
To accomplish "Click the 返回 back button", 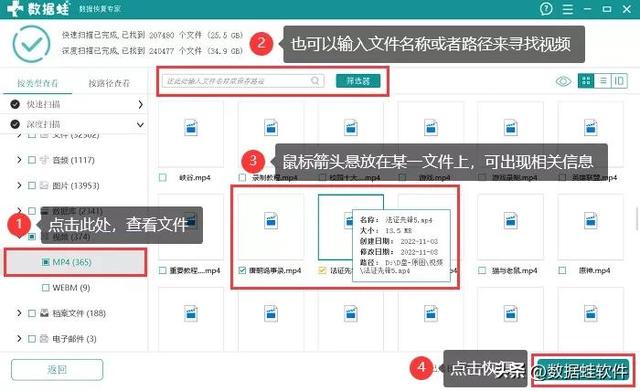I will coord(57,370).
